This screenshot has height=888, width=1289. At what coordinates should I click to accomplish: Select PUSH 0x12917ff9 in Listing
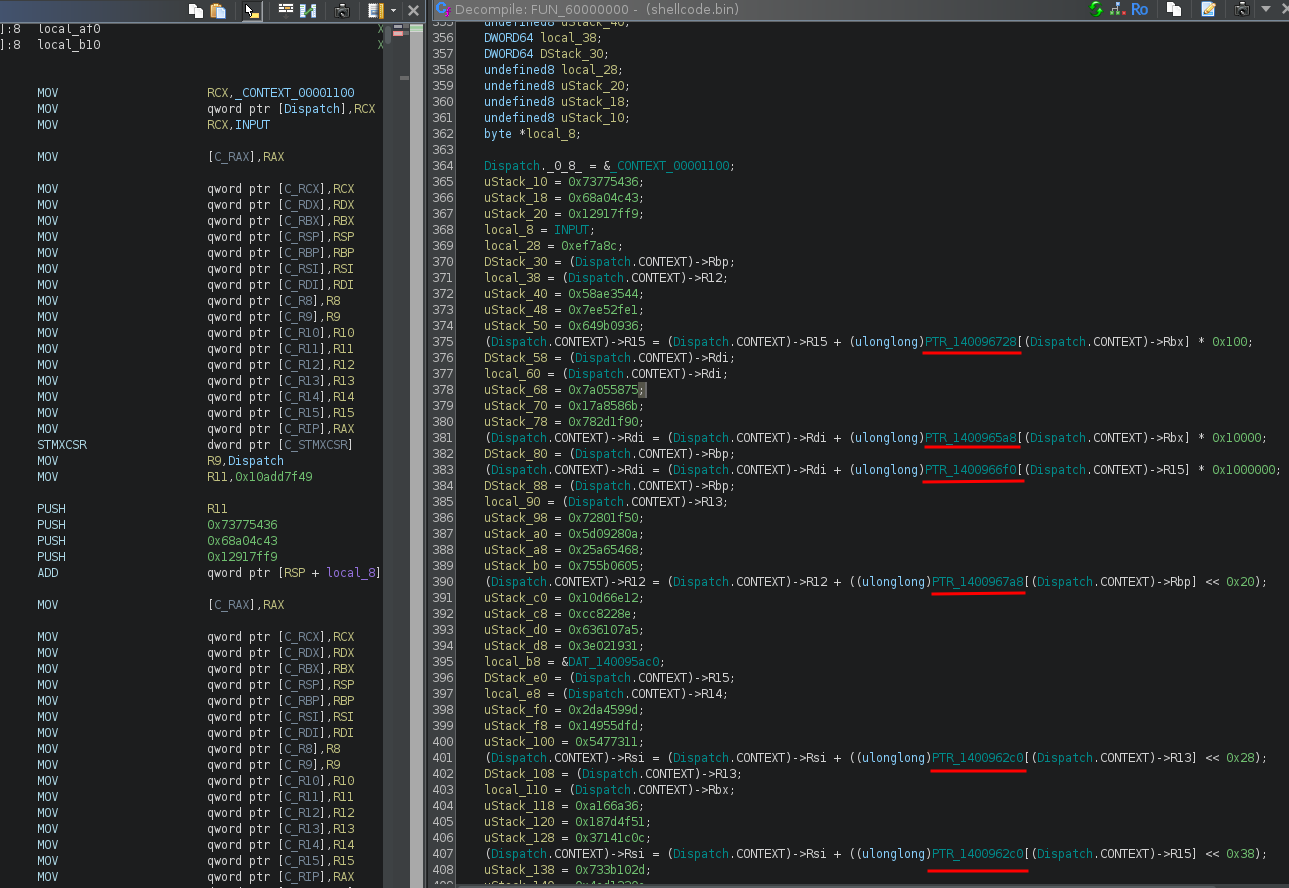pos(157,557)
